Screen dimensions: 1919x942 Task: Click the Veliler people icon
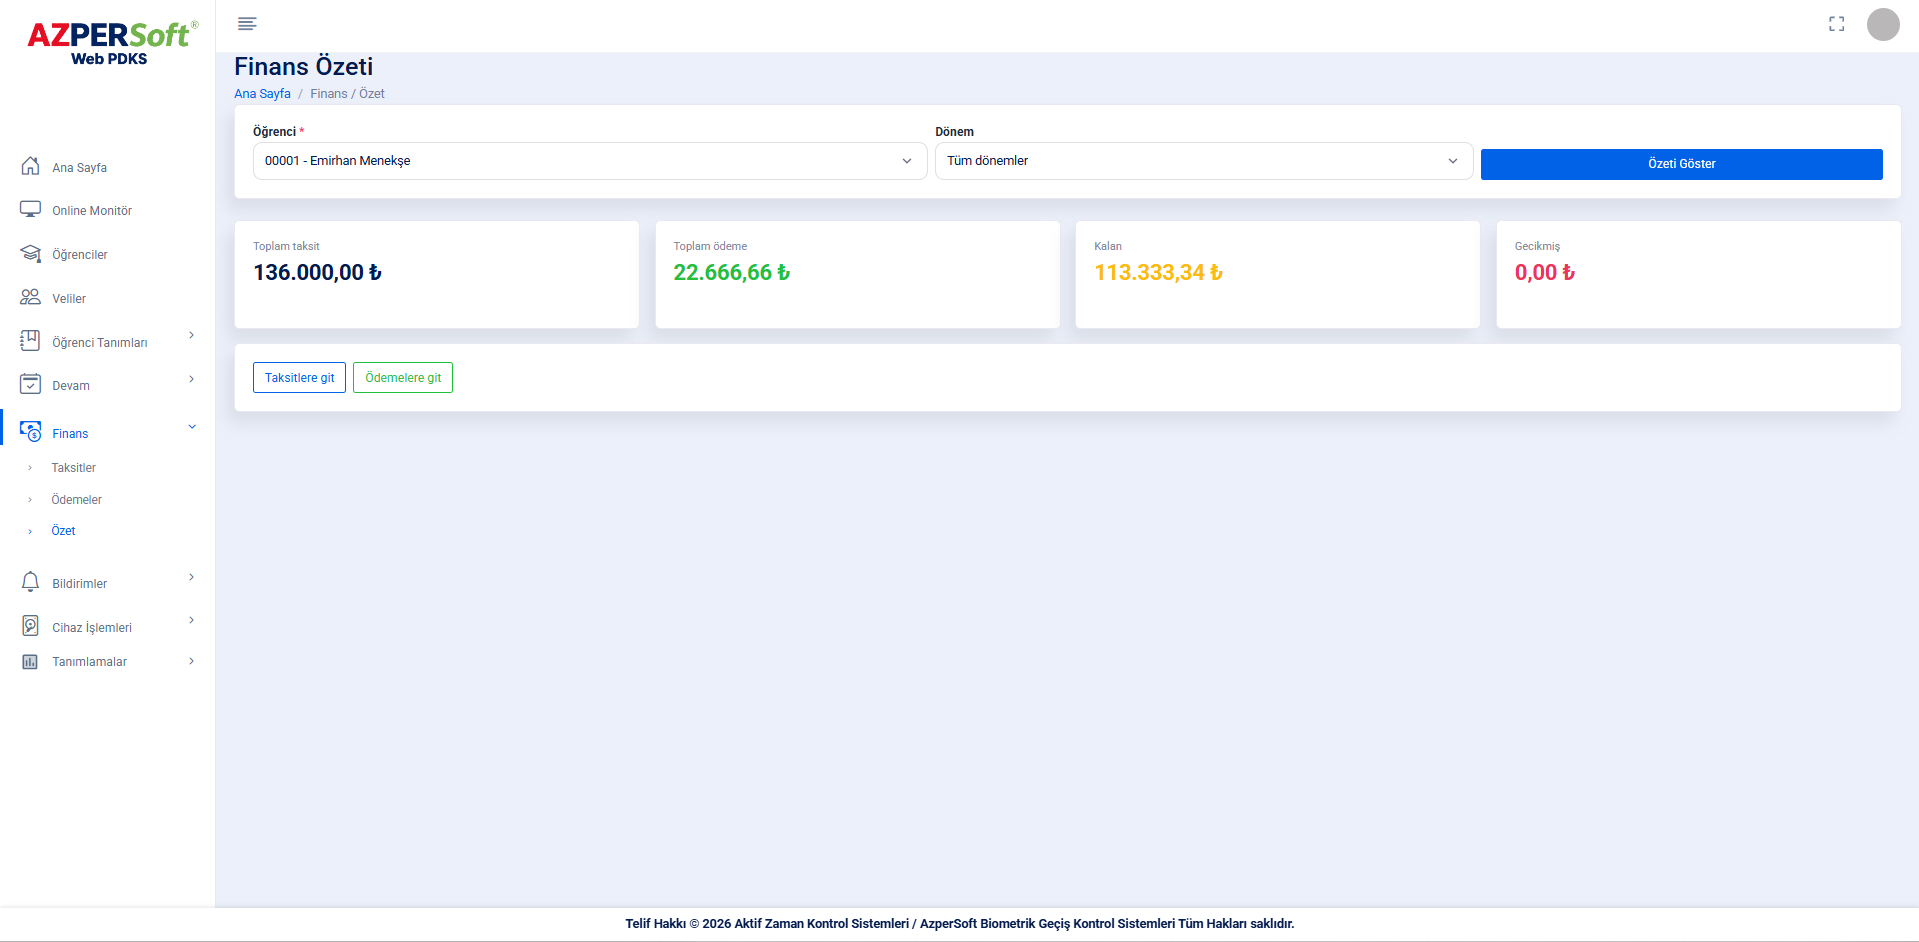pyautogui.click(x=31, y=298)
